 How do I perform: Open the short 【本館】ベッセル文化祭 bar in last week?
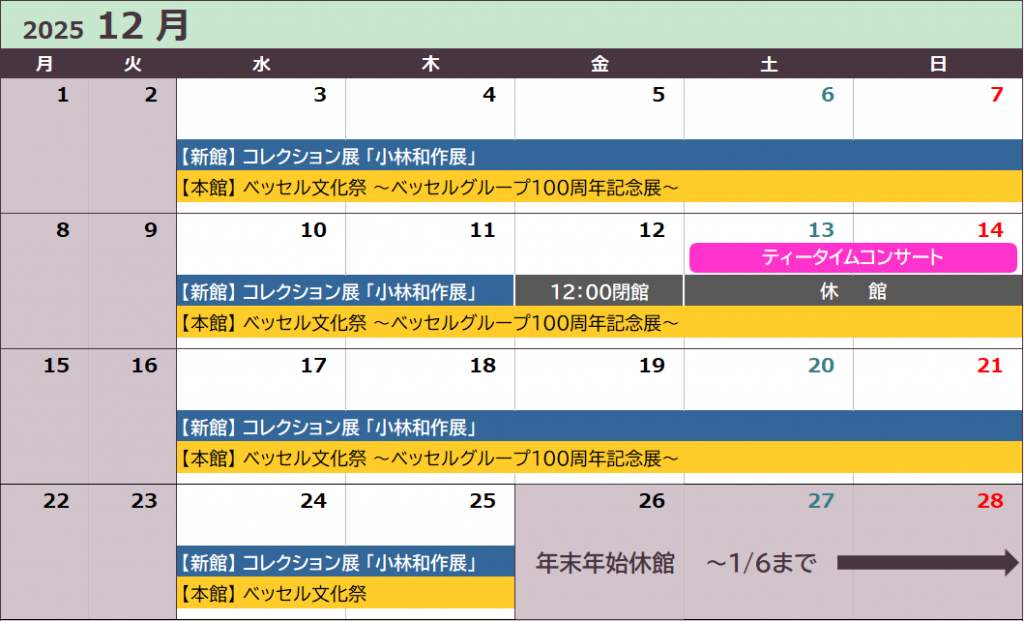click(x=345, y=594)
